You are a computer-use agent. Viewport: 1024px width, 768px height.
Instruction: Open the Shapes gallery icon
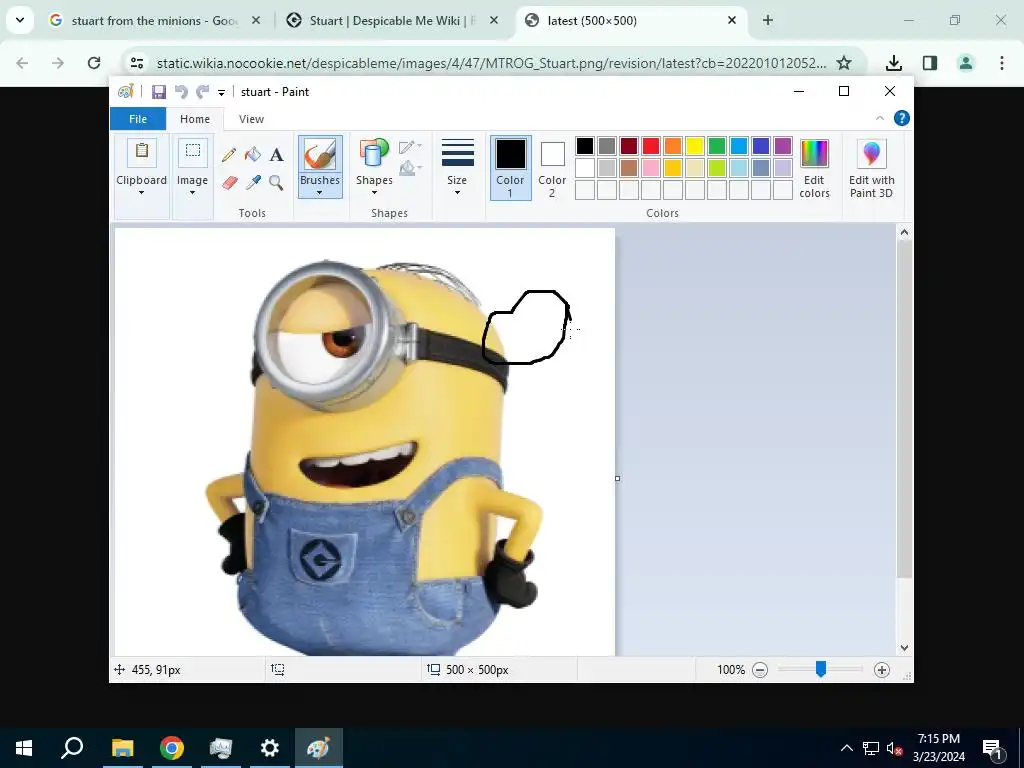coord(374,154)
